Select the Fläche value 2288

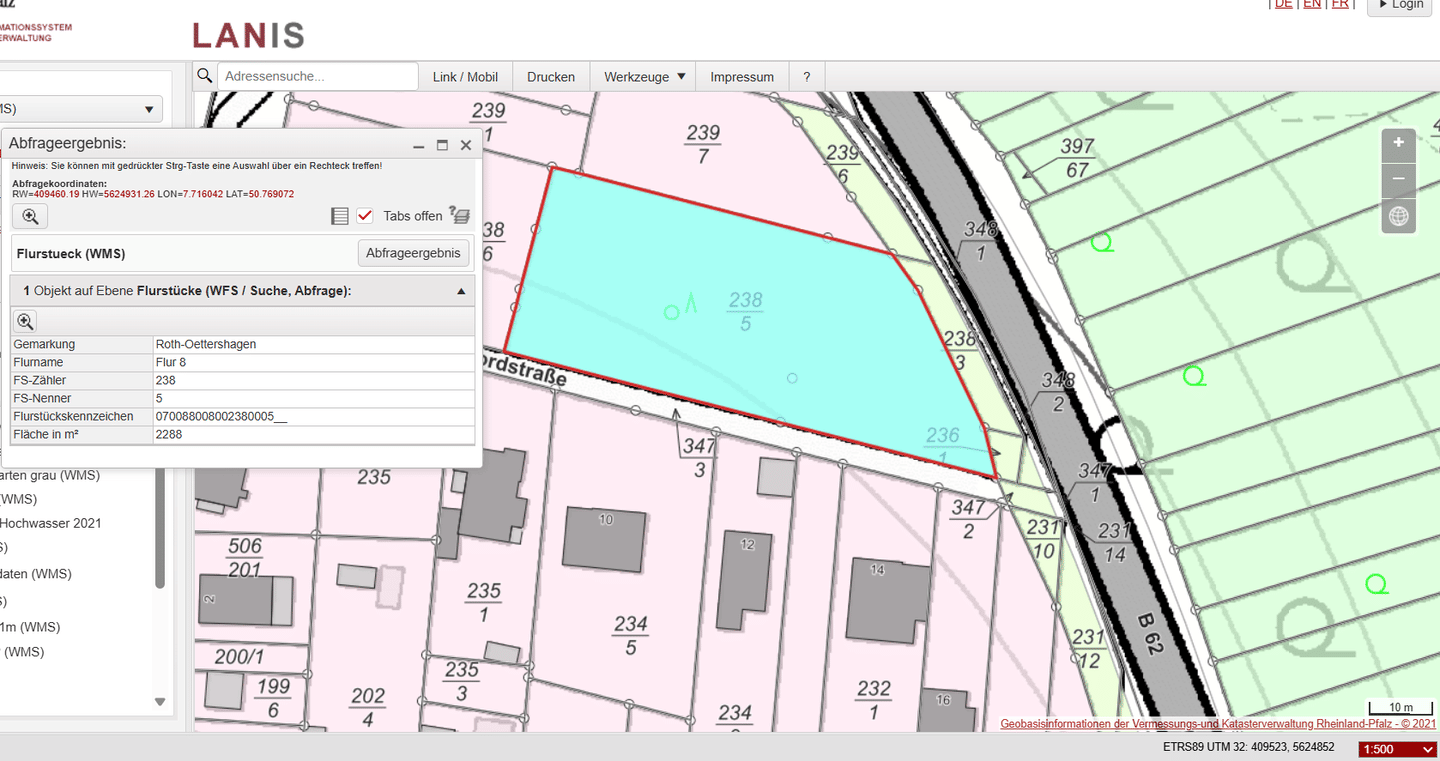[x=169, y=434]
